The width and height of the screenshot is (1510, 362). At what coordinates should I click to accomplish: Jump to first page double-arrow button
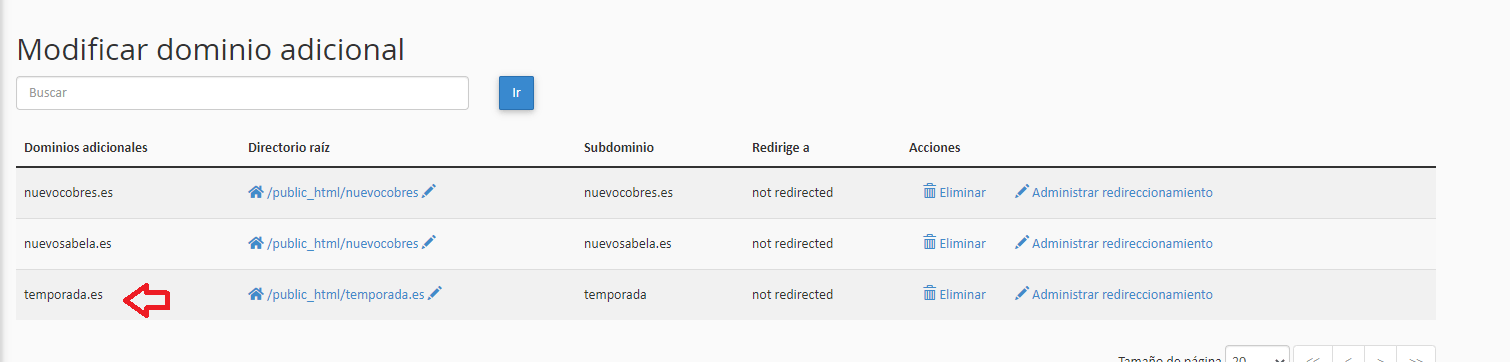[x=1312, y=355]
